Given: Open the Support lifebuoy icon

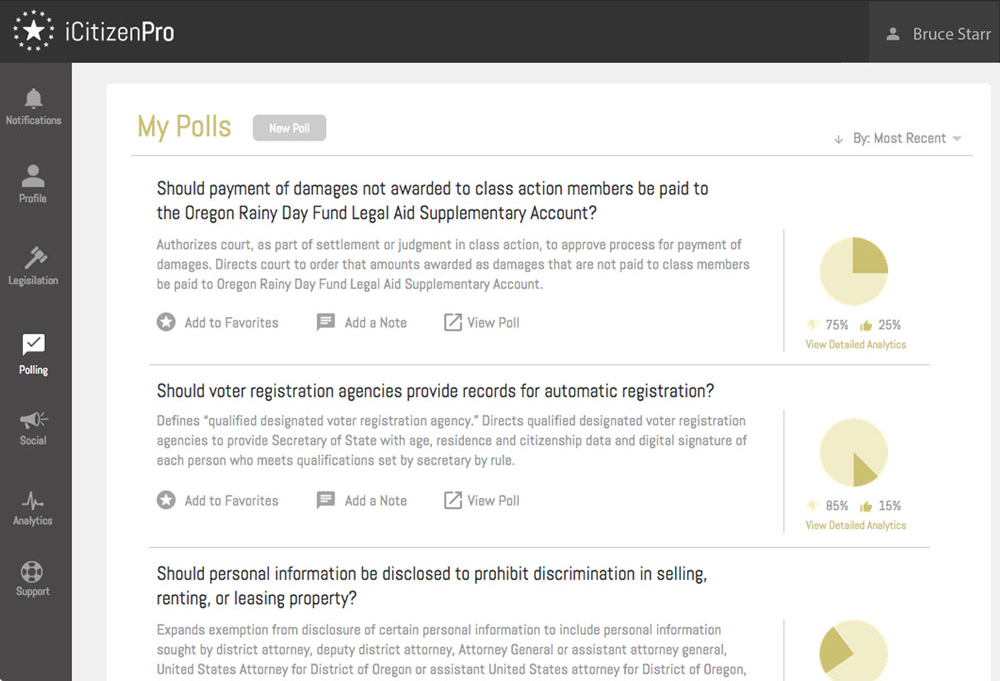Looking at the screenshot, I should [x=33, y=572].
